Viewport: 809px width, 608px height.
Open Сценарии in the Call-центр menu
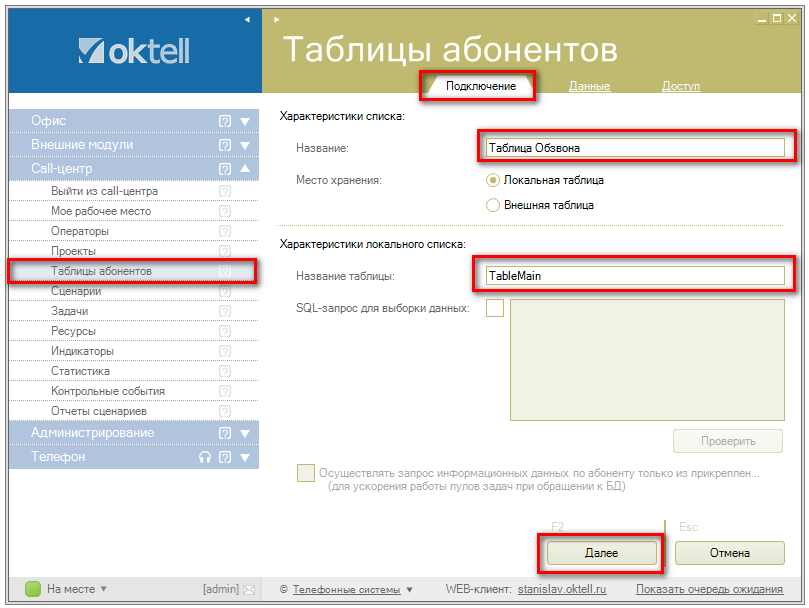point(76,291)
